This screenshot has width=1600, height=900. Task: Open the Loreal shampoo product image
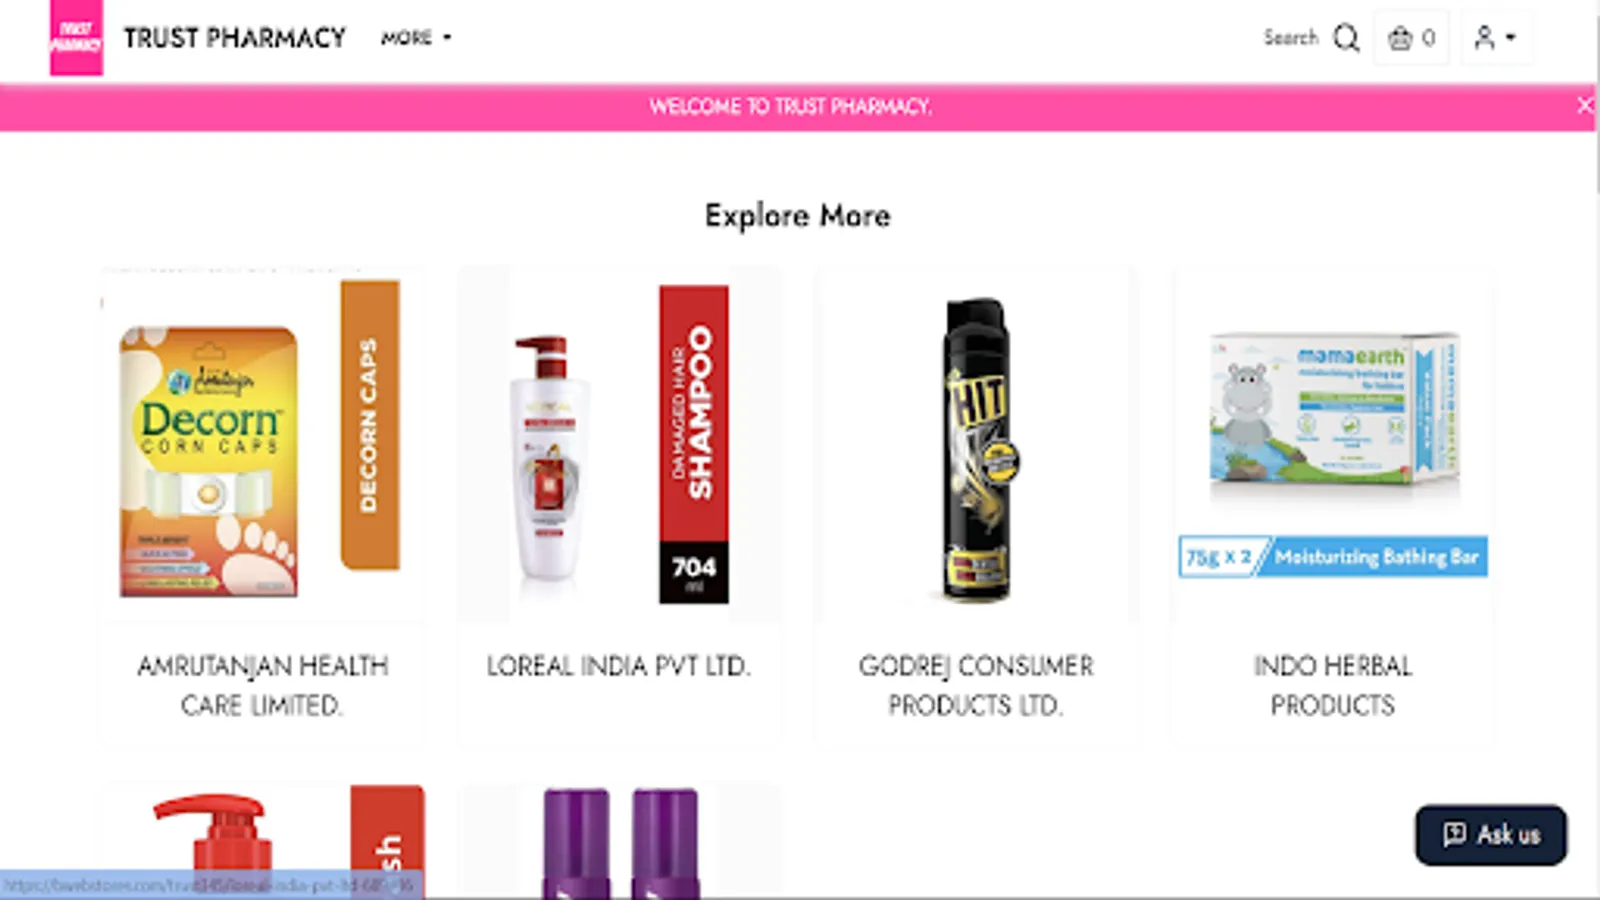(619, 444)
